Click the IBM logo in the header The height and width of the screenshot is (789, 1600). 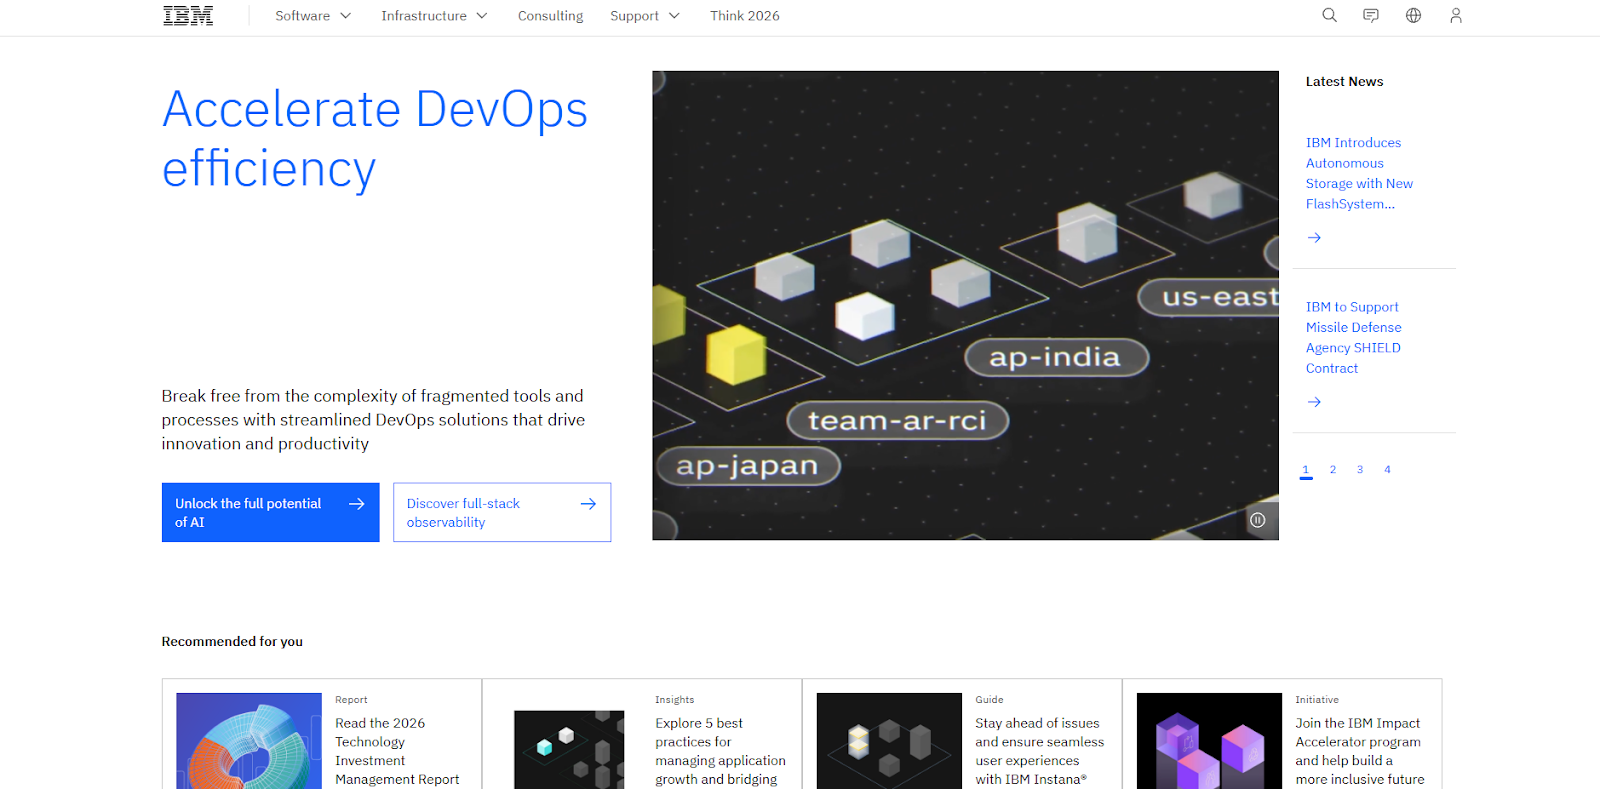(188, 16)
